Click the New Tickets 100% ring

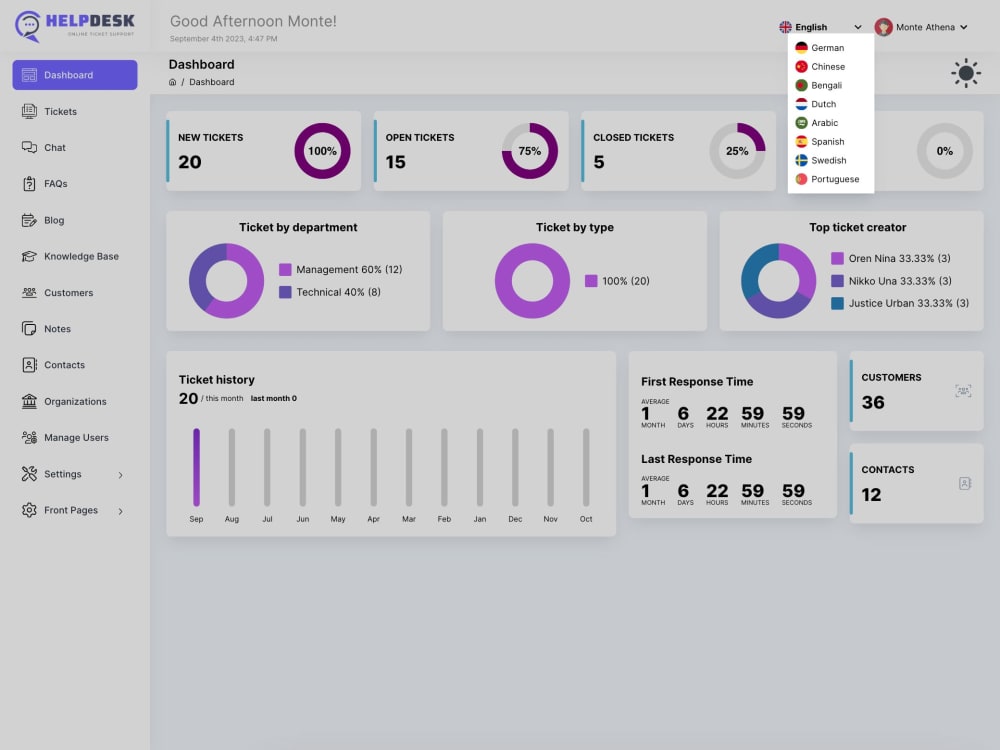pyautogui.click(x=322, y=151)
